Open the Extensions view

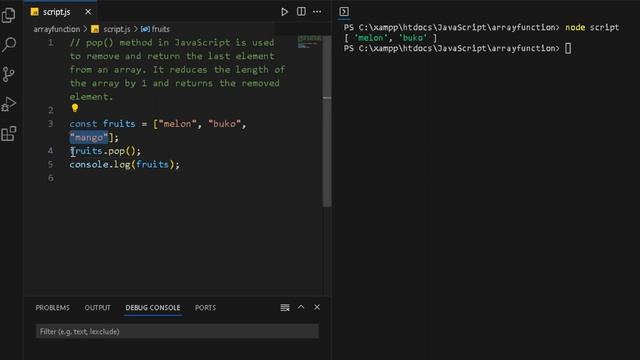click(x=9, y=133)
